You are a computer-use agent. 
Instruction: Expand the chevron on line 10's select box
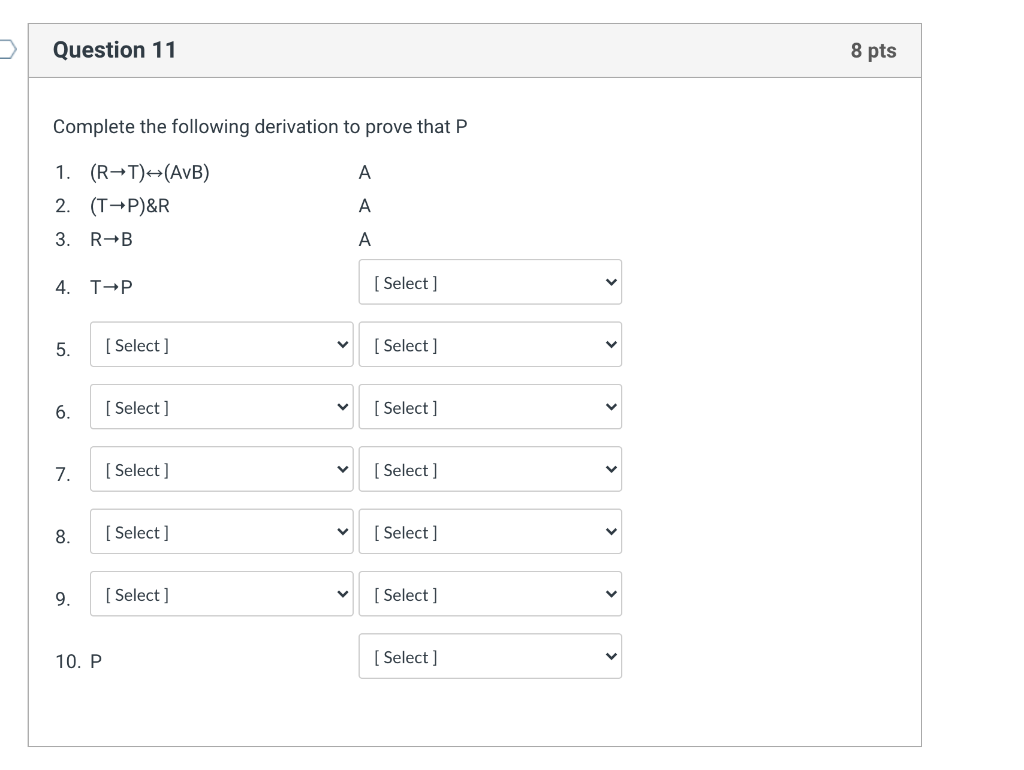coord(610,656)
